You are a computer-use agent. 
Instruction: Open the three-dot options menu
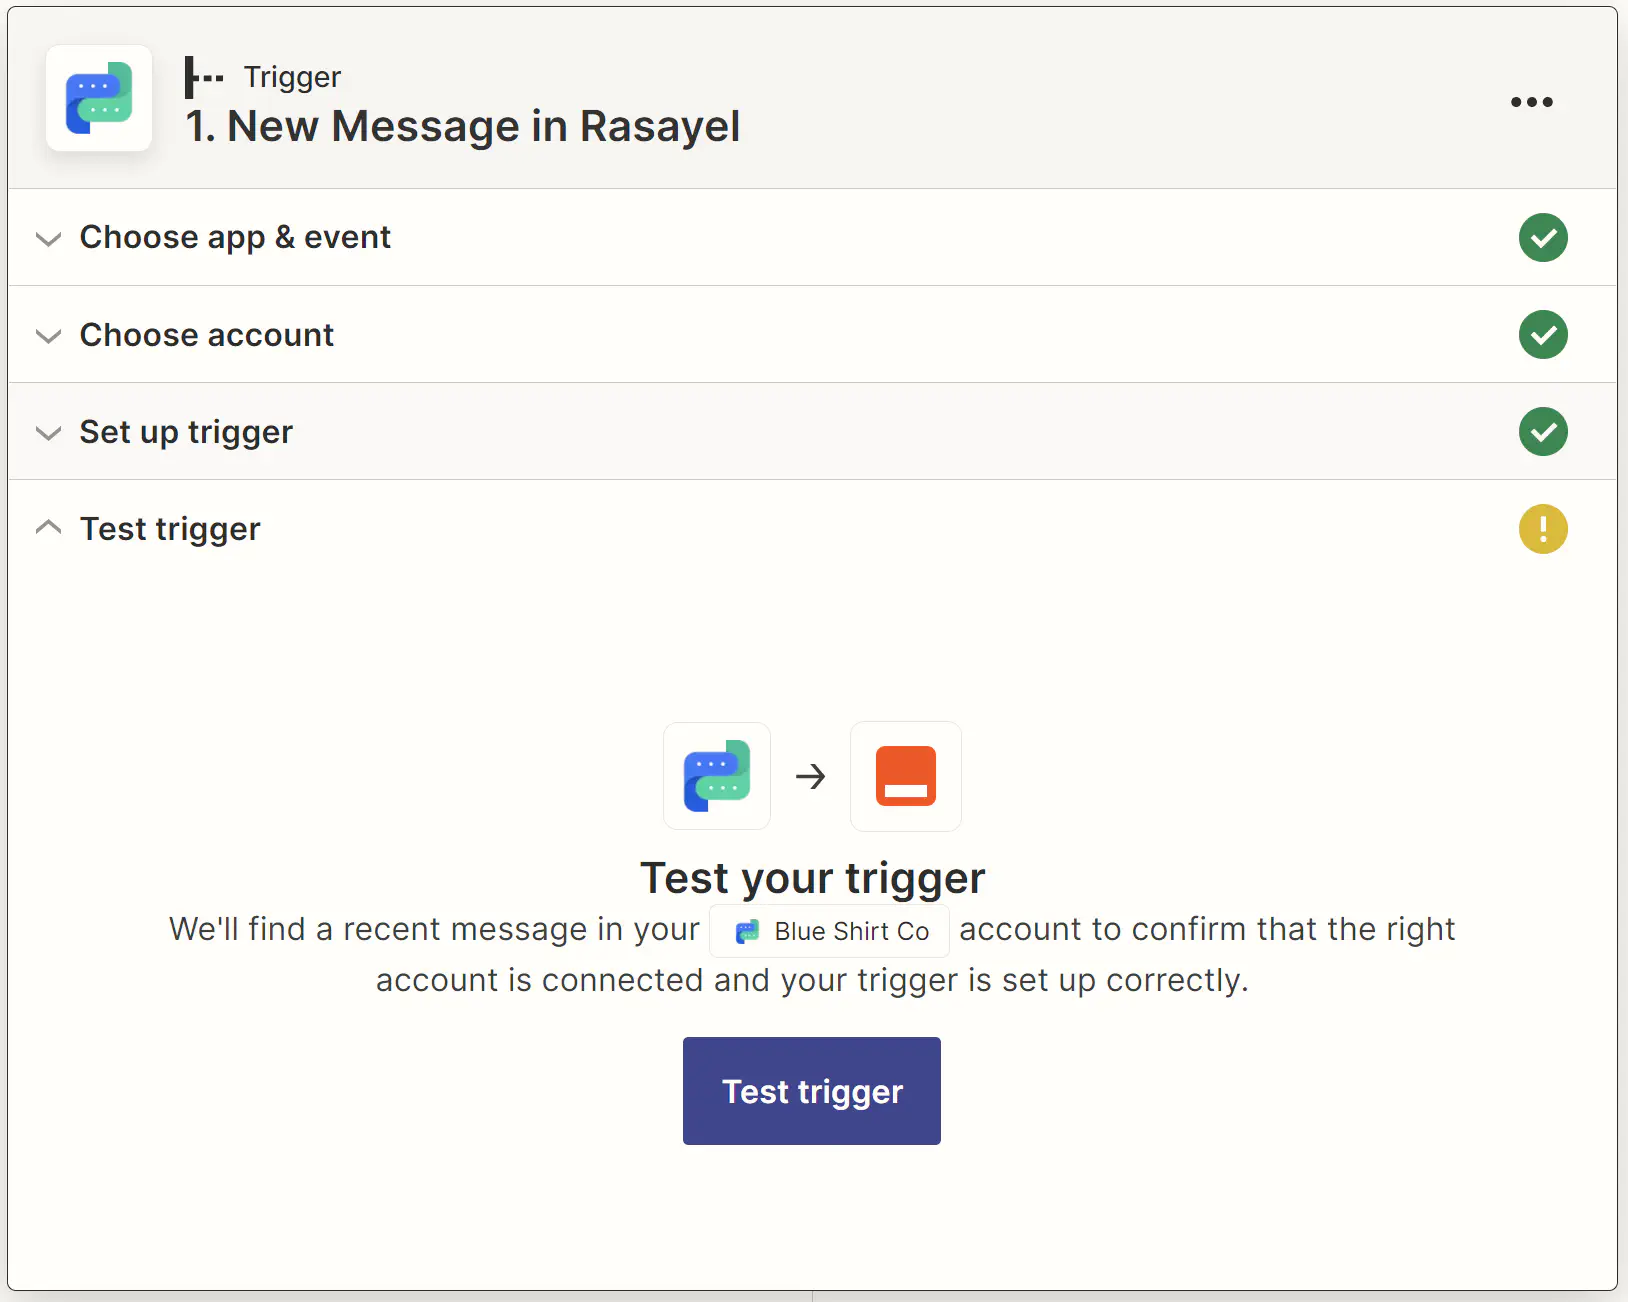pos(1531,101)
